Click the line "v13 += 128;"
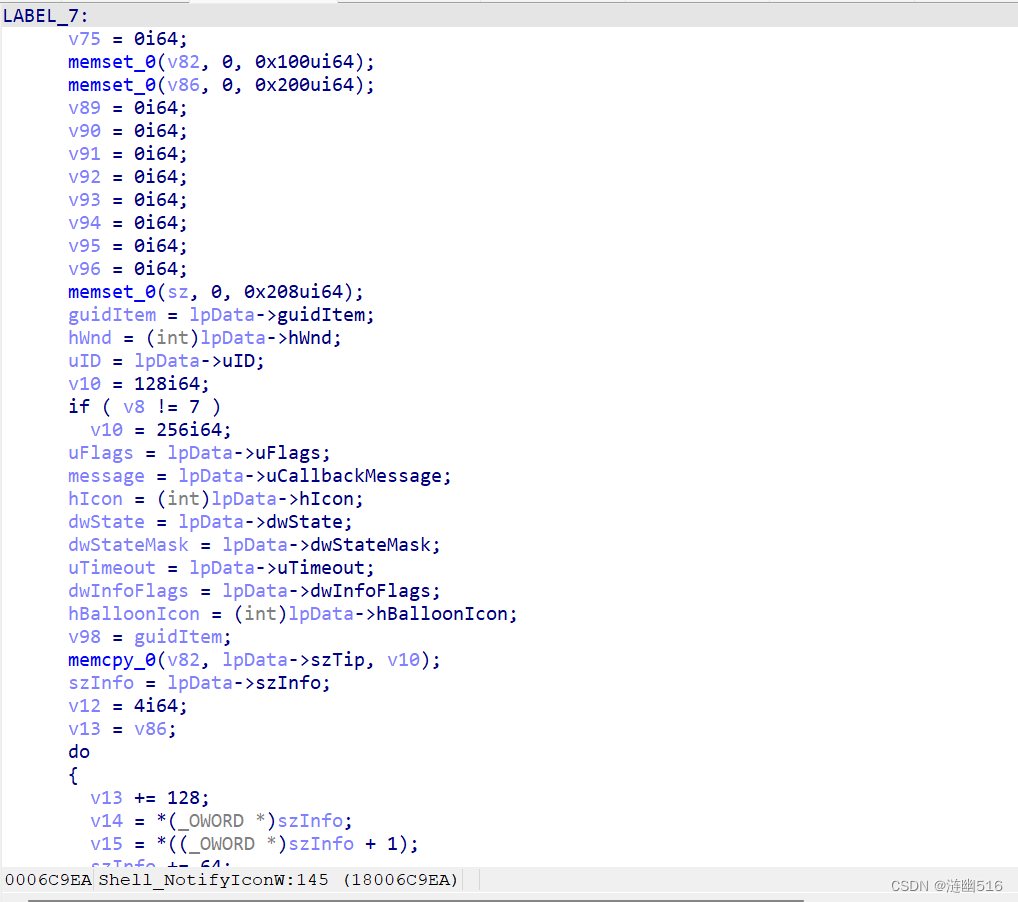Image resolution: width=1018 pixels, height=902 pixels. [149, 799]
